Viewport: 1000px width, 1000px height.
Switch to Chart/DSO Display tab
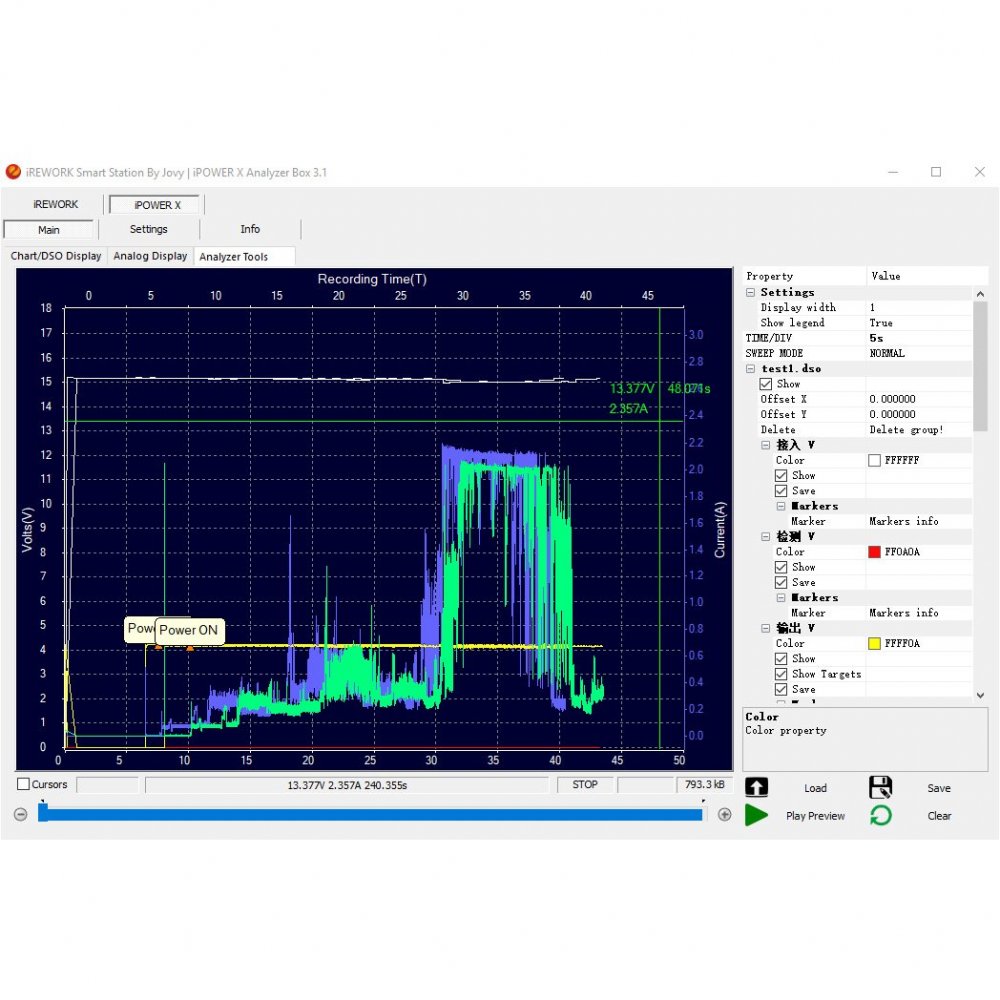click(55, 256)
